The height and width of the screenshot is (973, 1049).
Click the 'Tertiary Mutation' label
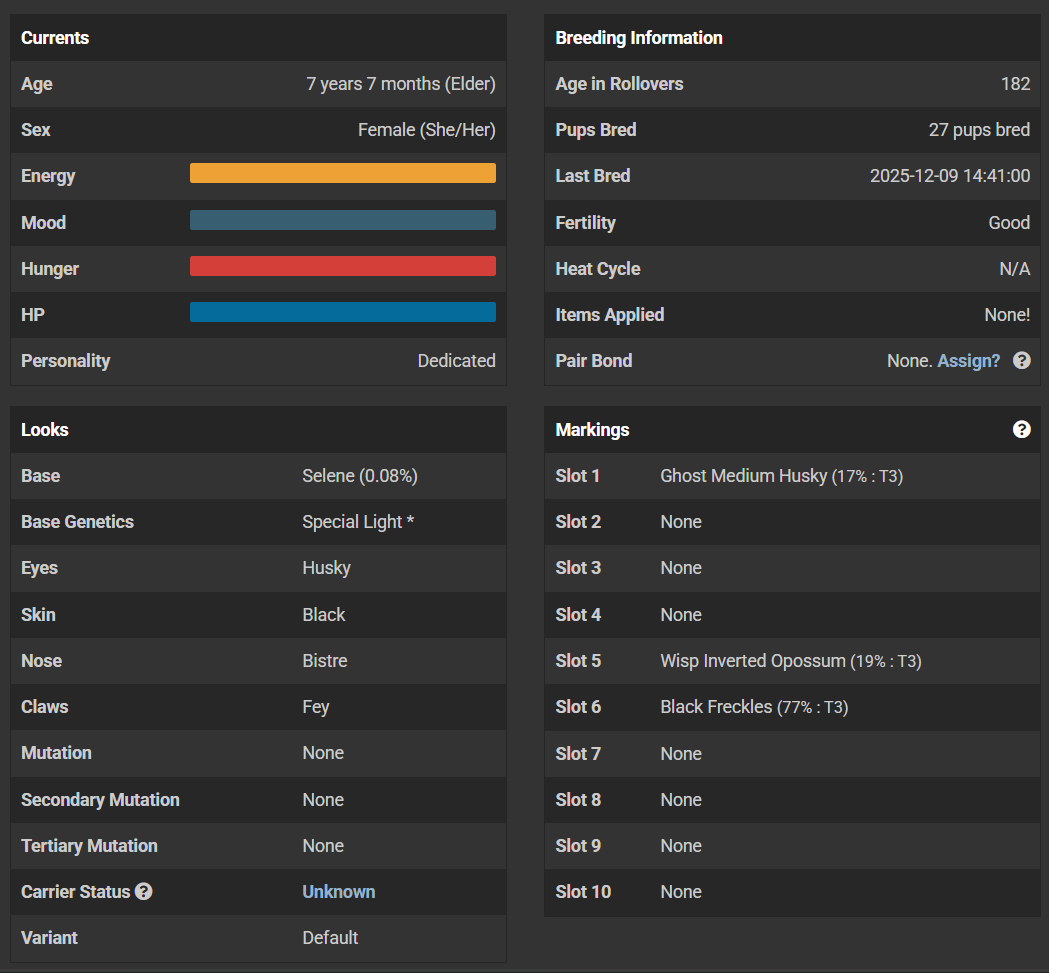(89, 846)
